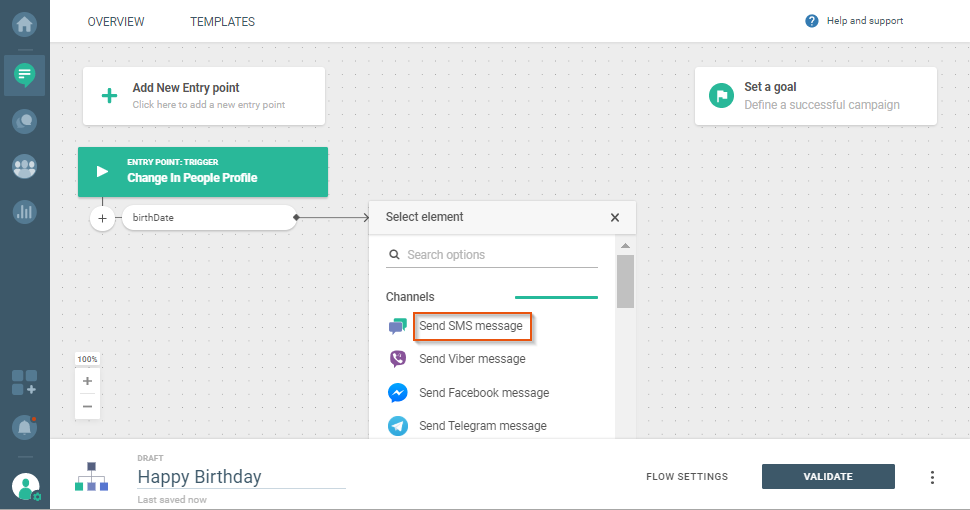Image resolution: width=970 pixels, height=510 pixels.
Task: Open the Apps add-ons sidebar icon
Action: [x=24, y=382]
